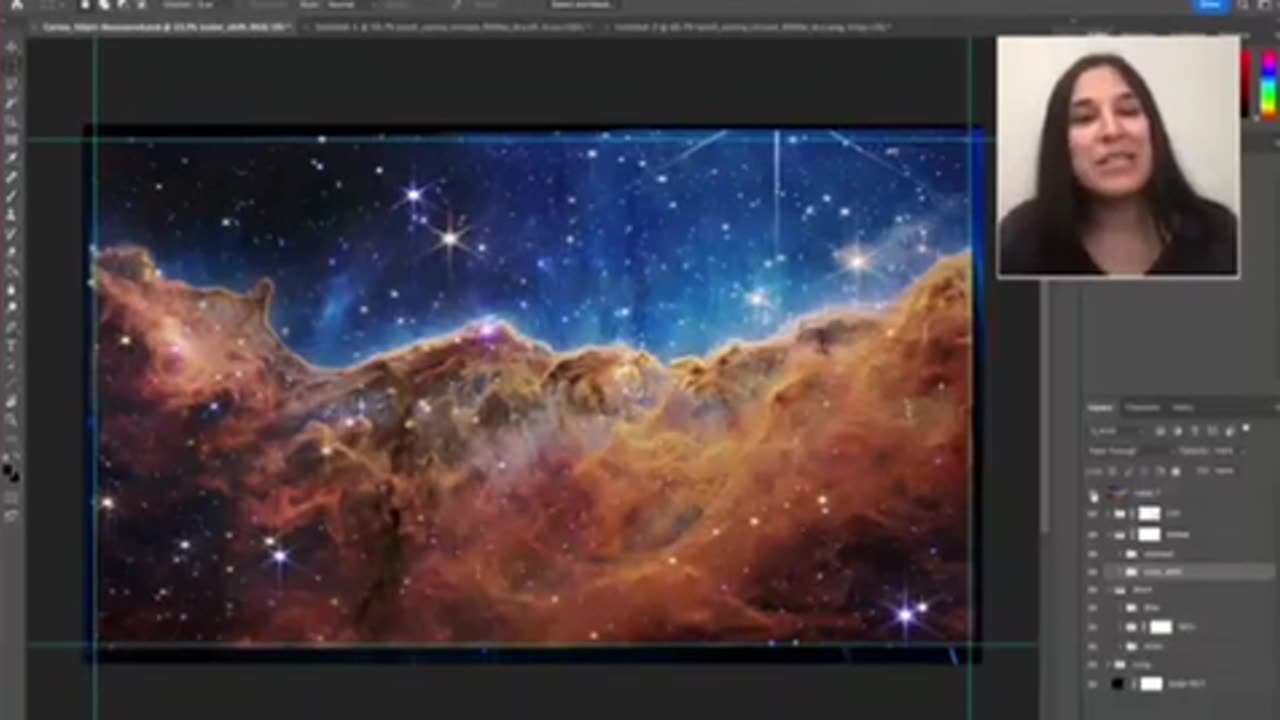Click the lock all icon
The width and height of the screenshot is (1280, 720).
point(1176,471)
